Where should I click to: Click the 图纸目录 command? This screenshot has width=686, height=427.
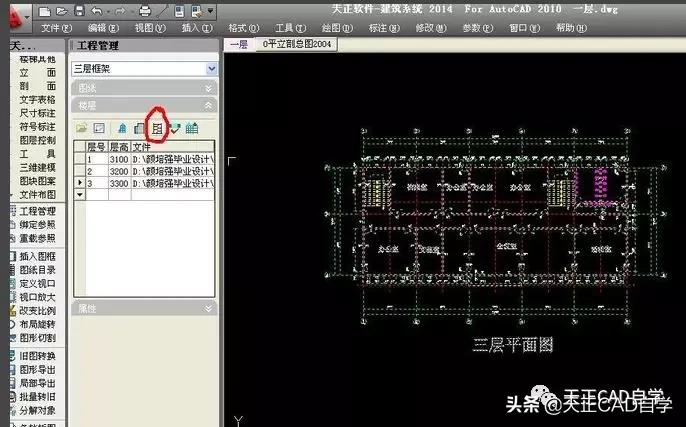tap(38, 270)
